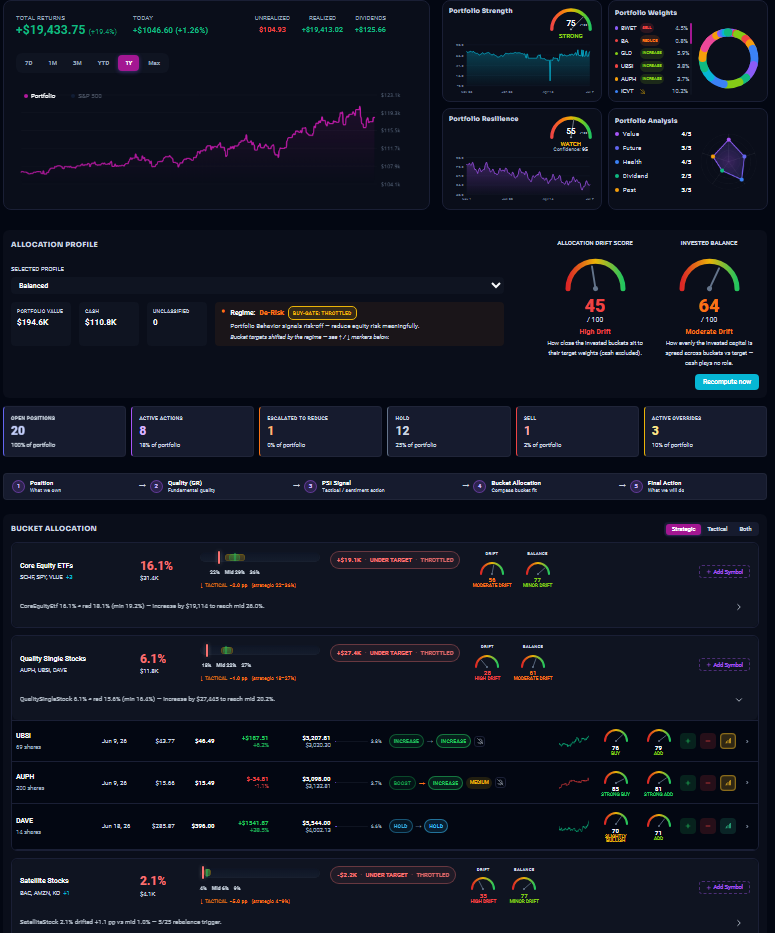775x933 pixels.
Task: Click the DAVE ADD gauge showing 71
Action: [x=658, y=827]
